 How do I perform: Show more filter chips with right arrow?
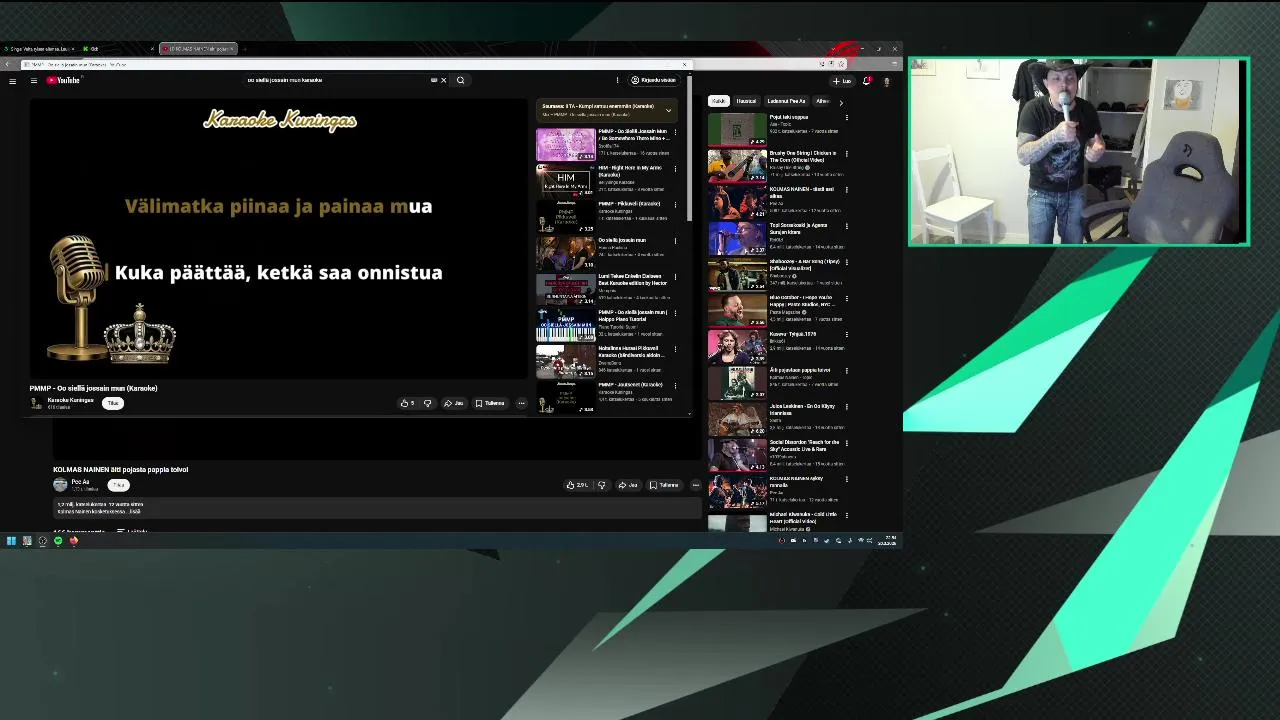click(841, 102)
